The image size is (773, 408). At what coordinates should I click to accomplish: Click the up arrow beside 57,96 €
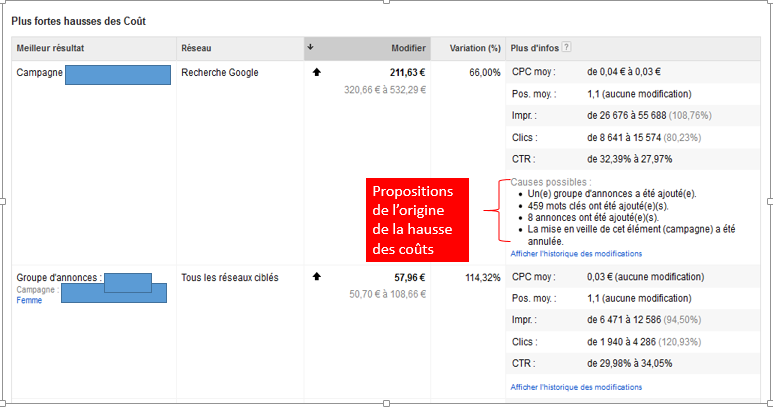[x=316, y=276]
